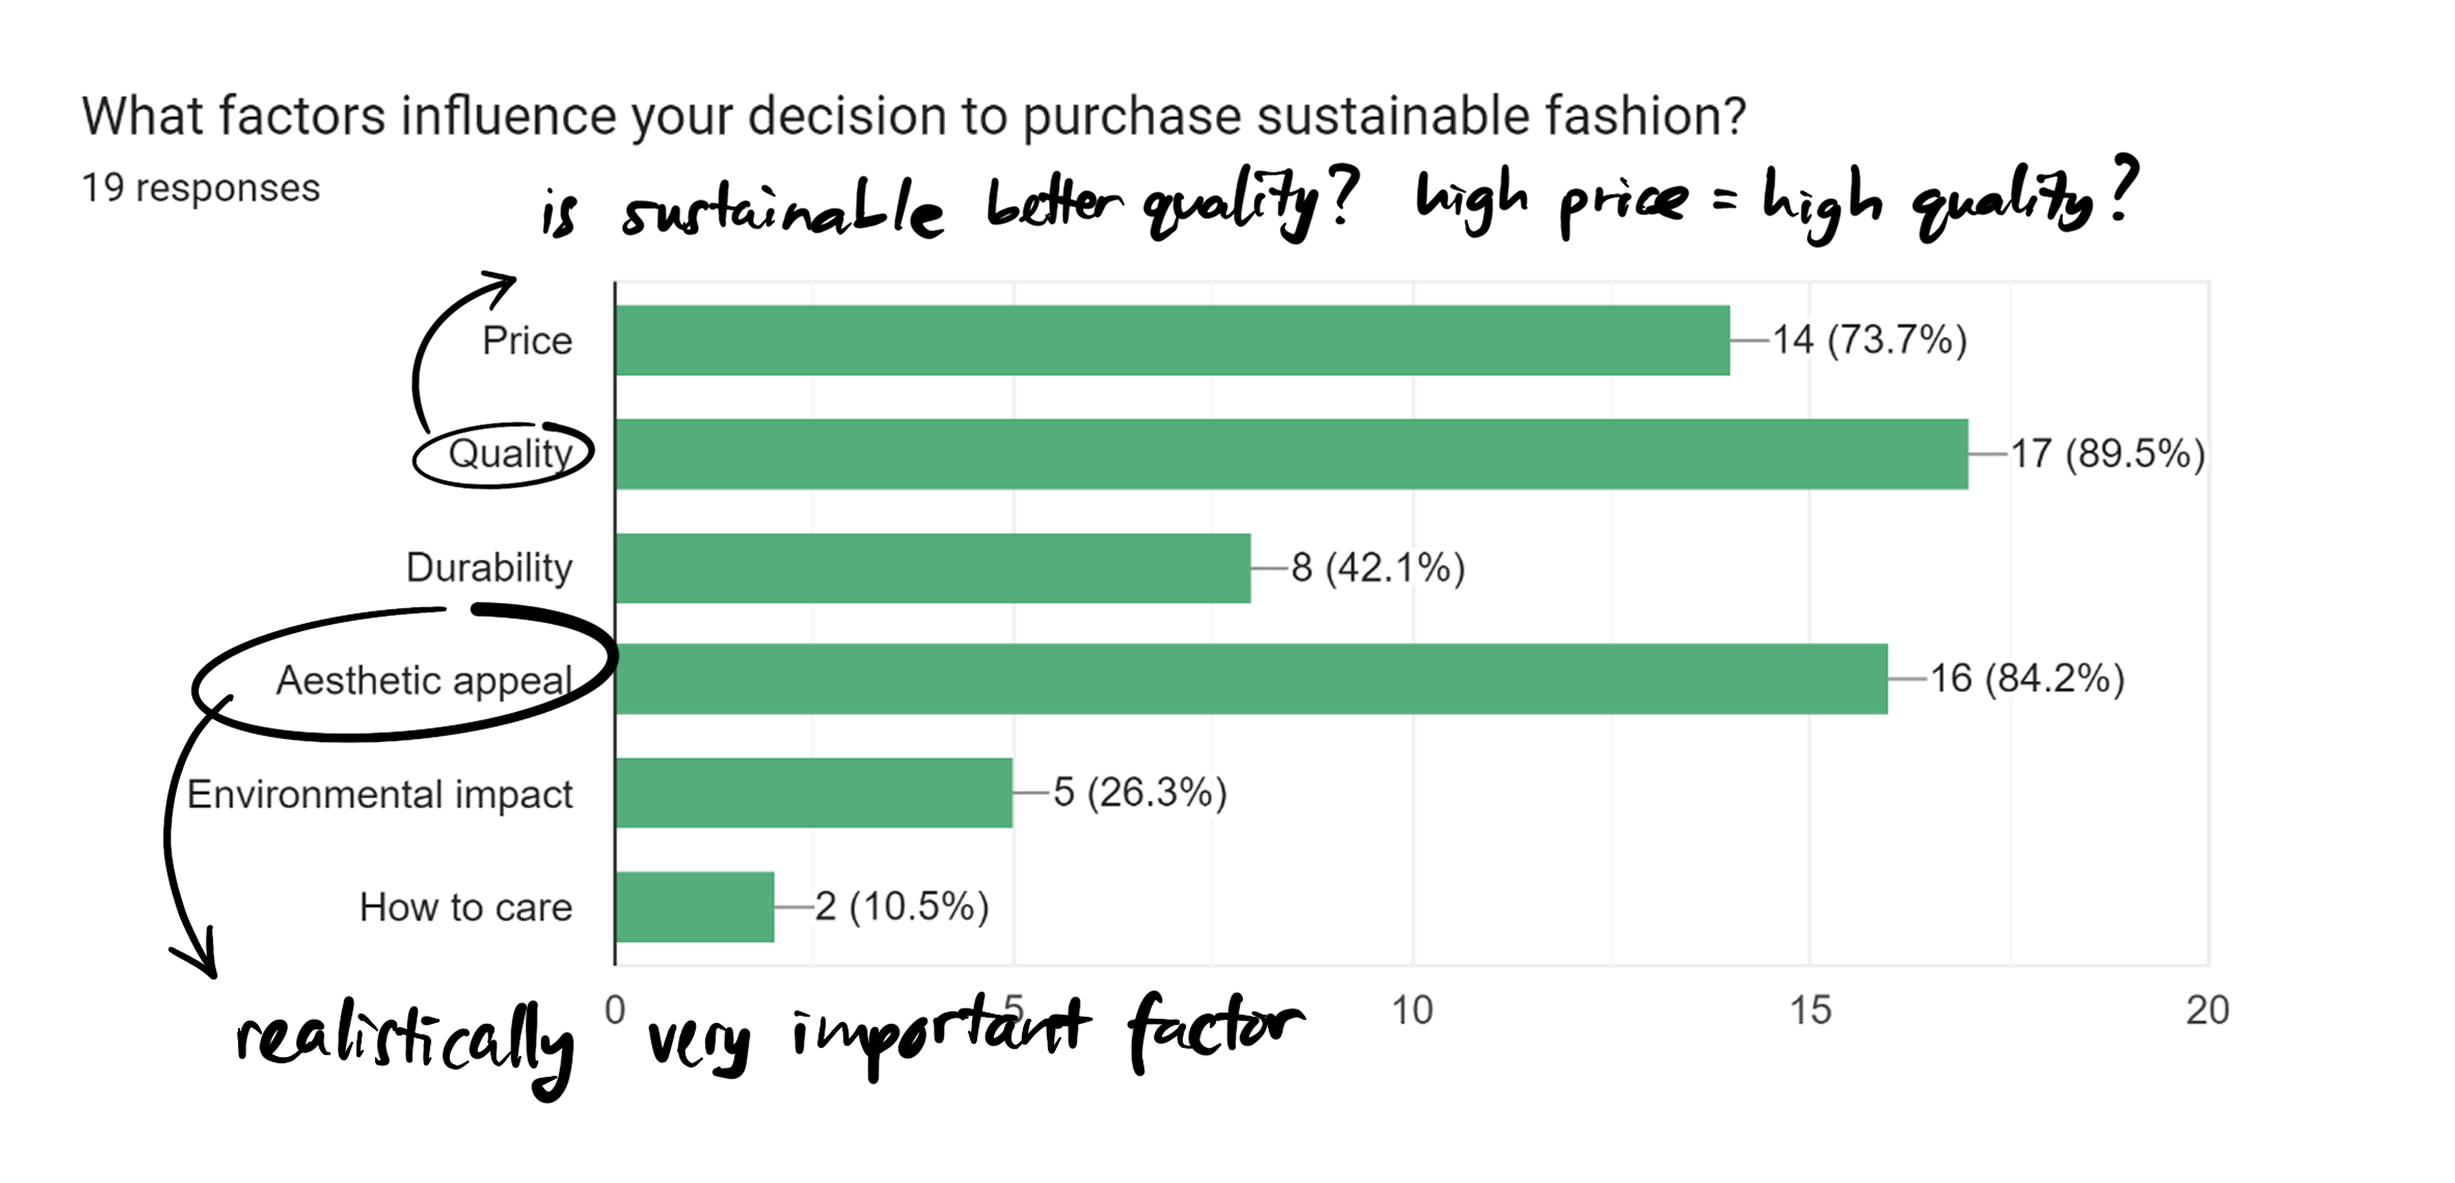
Task: Click the 8 (42.1%) value label
Action: (1378, 568)
